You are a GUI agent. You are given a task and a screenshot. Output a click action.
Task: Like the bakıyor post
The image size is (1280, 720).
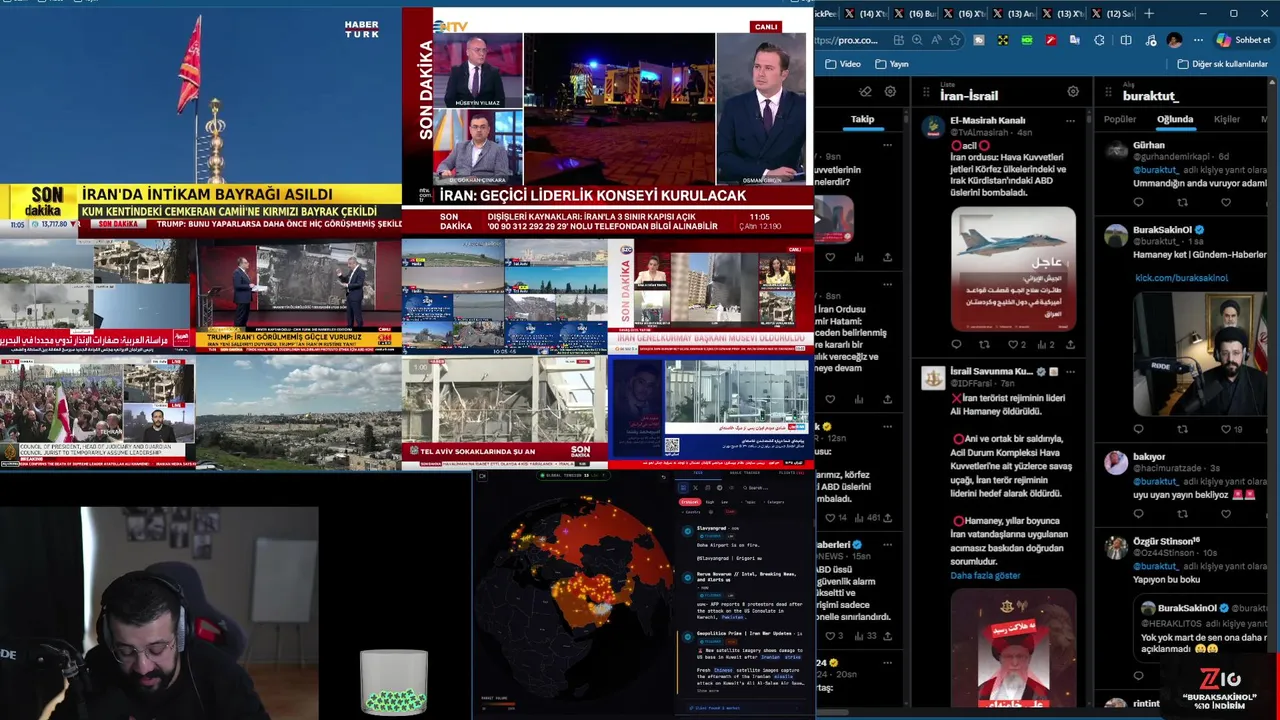point(1226,513)
